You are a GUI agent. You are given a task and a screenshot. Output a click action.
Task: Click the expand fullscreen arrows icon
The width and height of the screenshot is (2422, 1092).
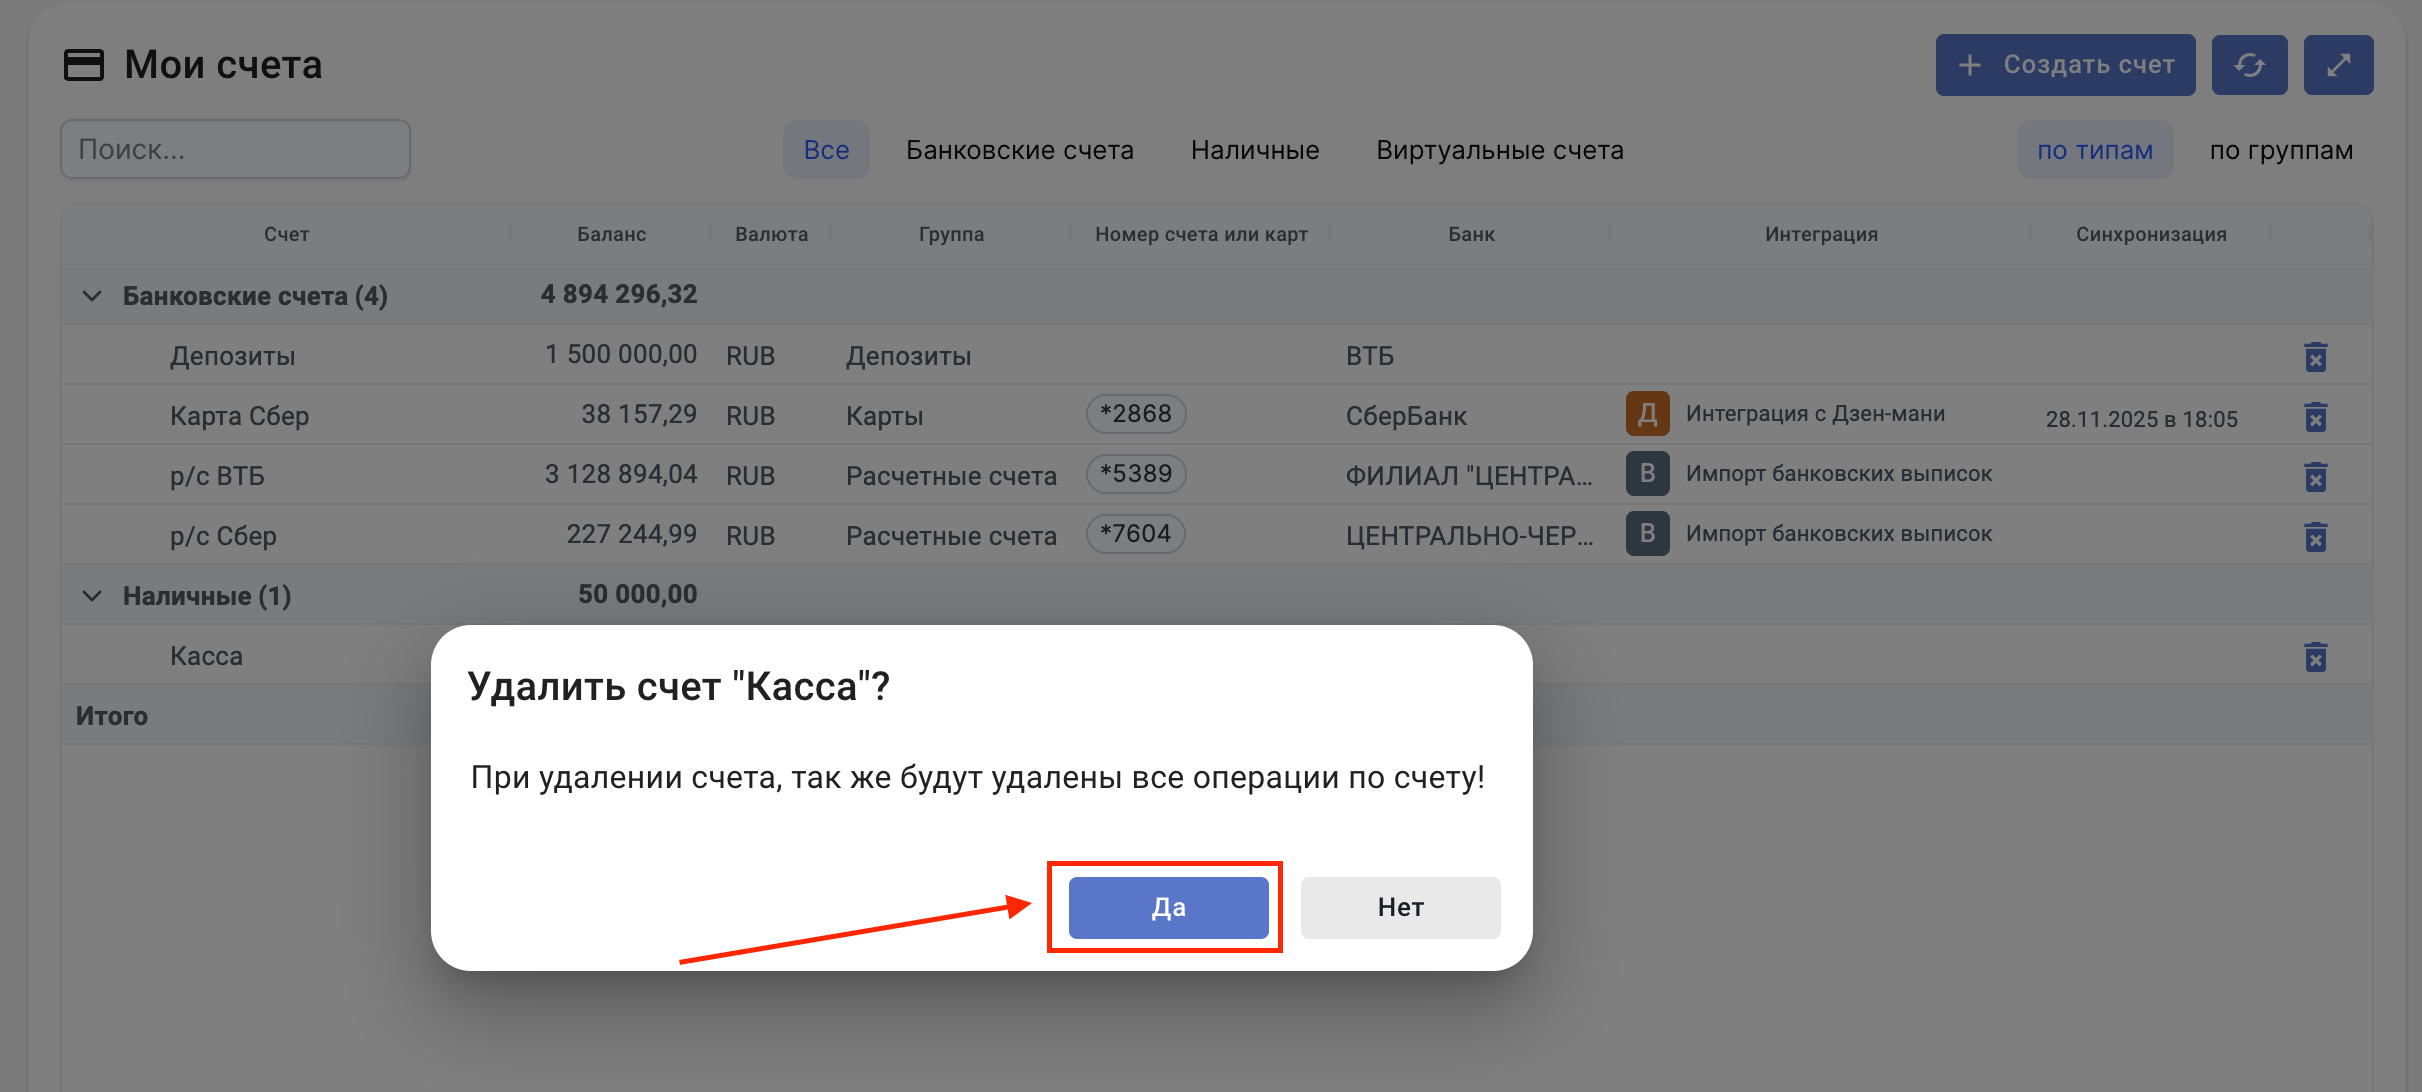pyautogui.click(x=2338, y=65)
